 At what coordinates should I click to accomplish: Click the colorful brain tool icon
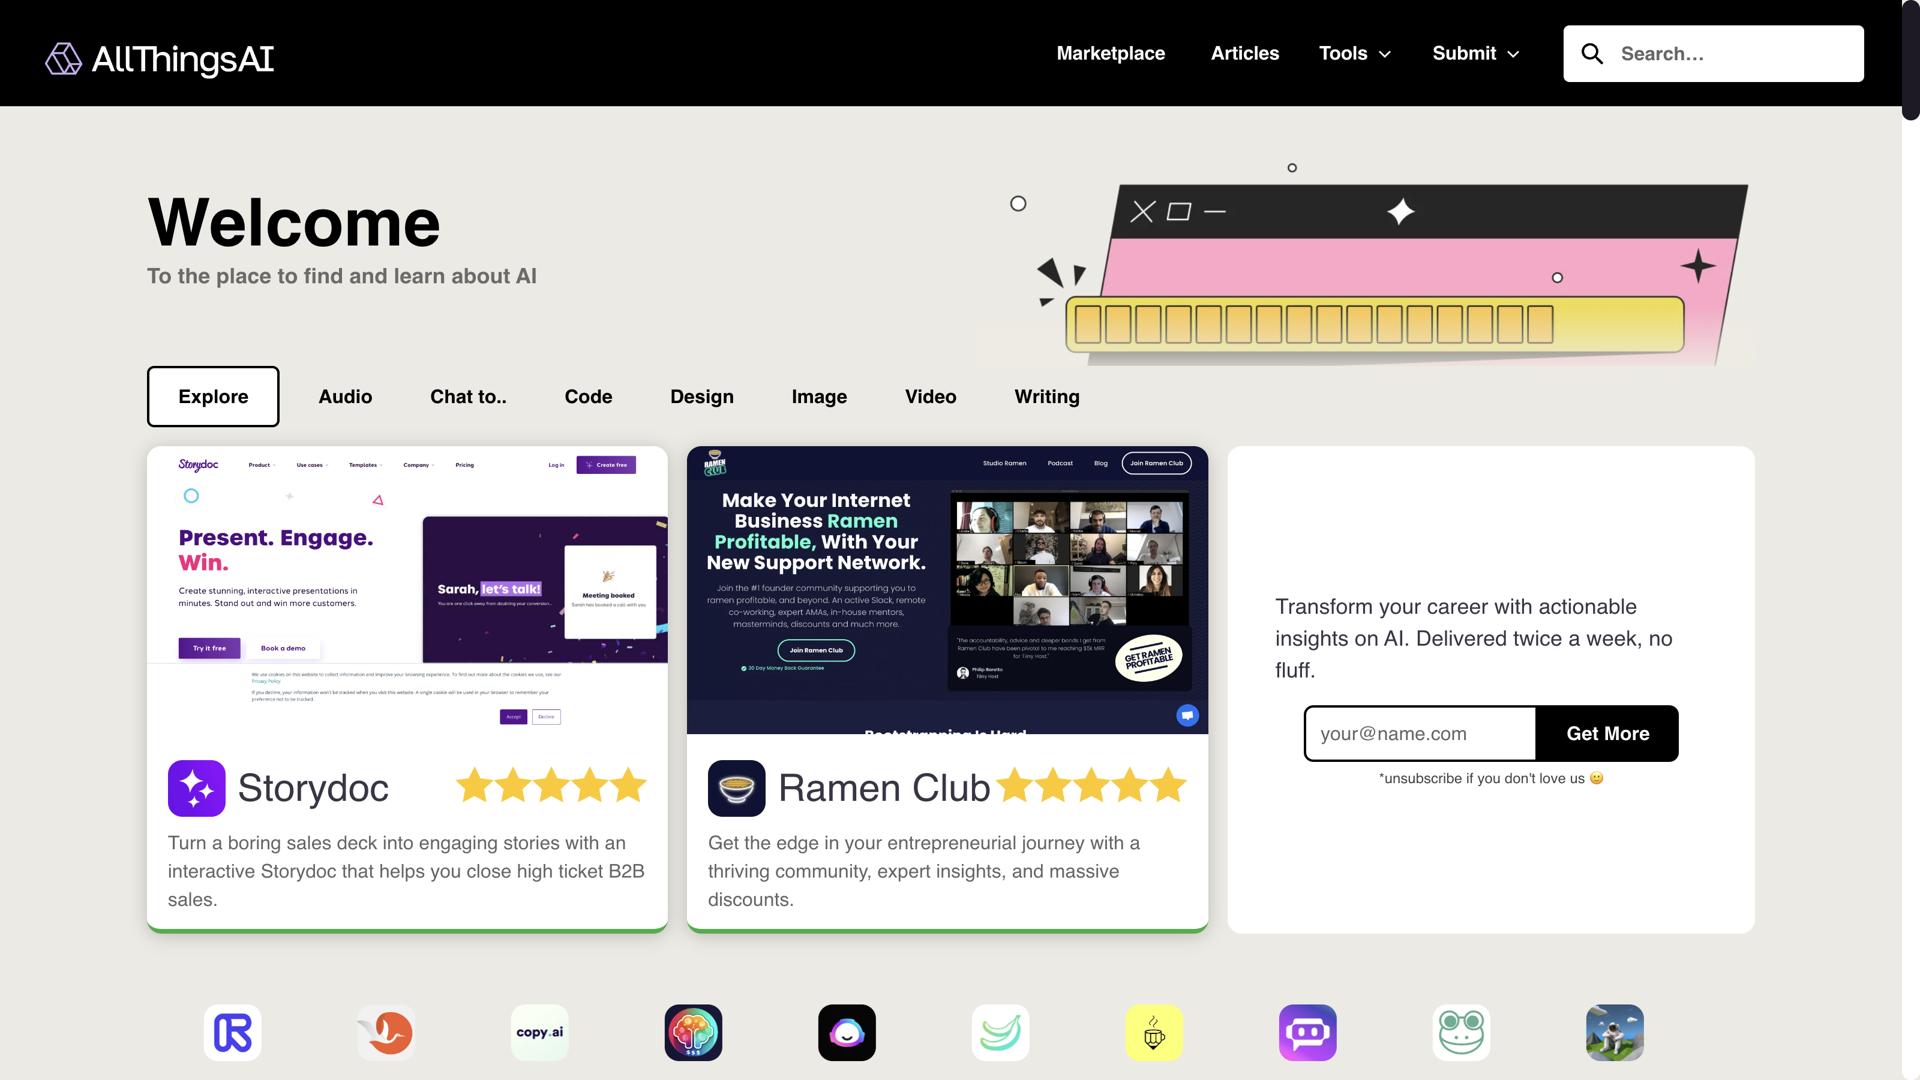[x=693, y=1032]
